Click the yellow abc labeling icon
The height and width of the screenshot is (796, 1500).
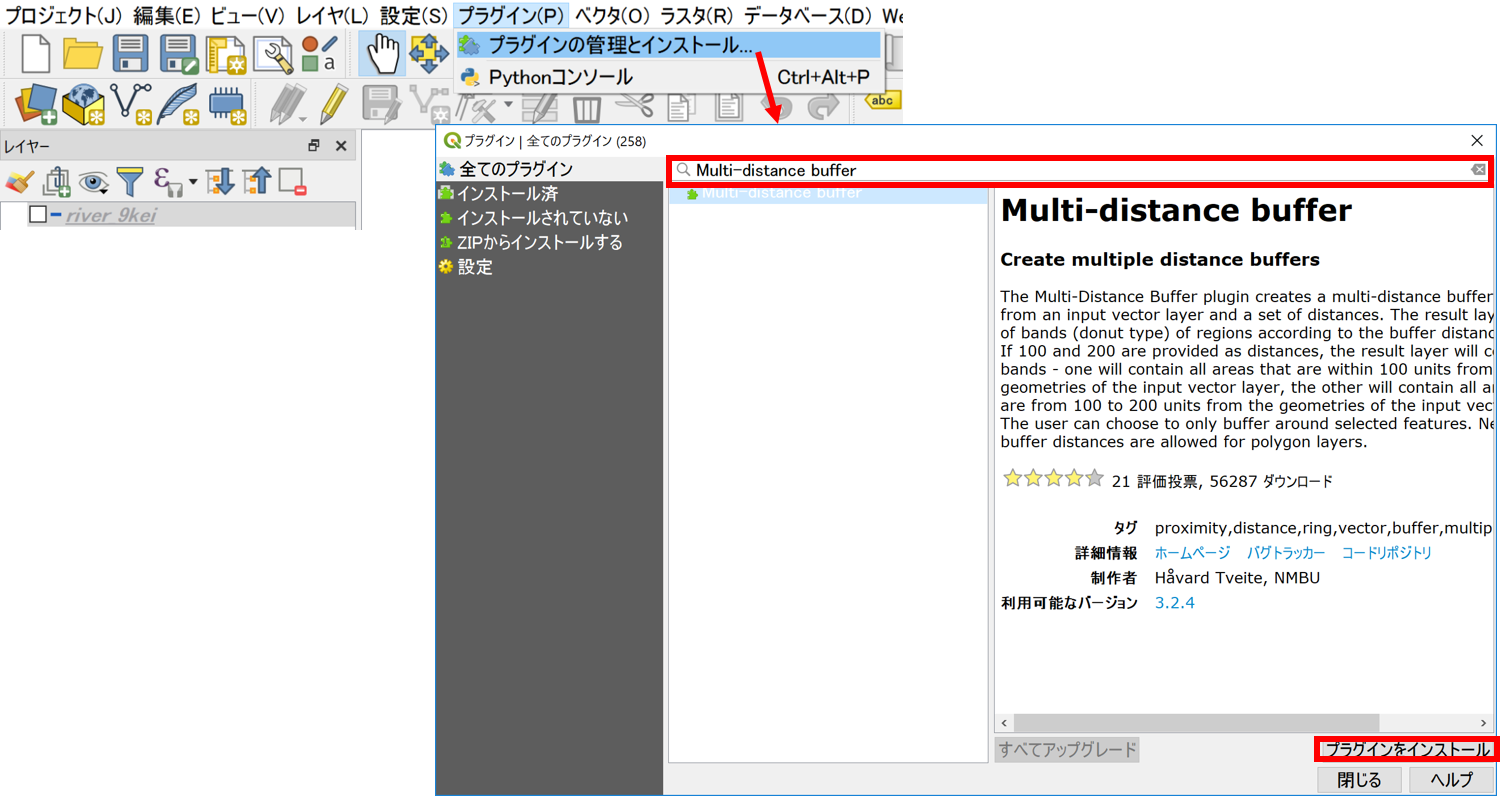883,100
